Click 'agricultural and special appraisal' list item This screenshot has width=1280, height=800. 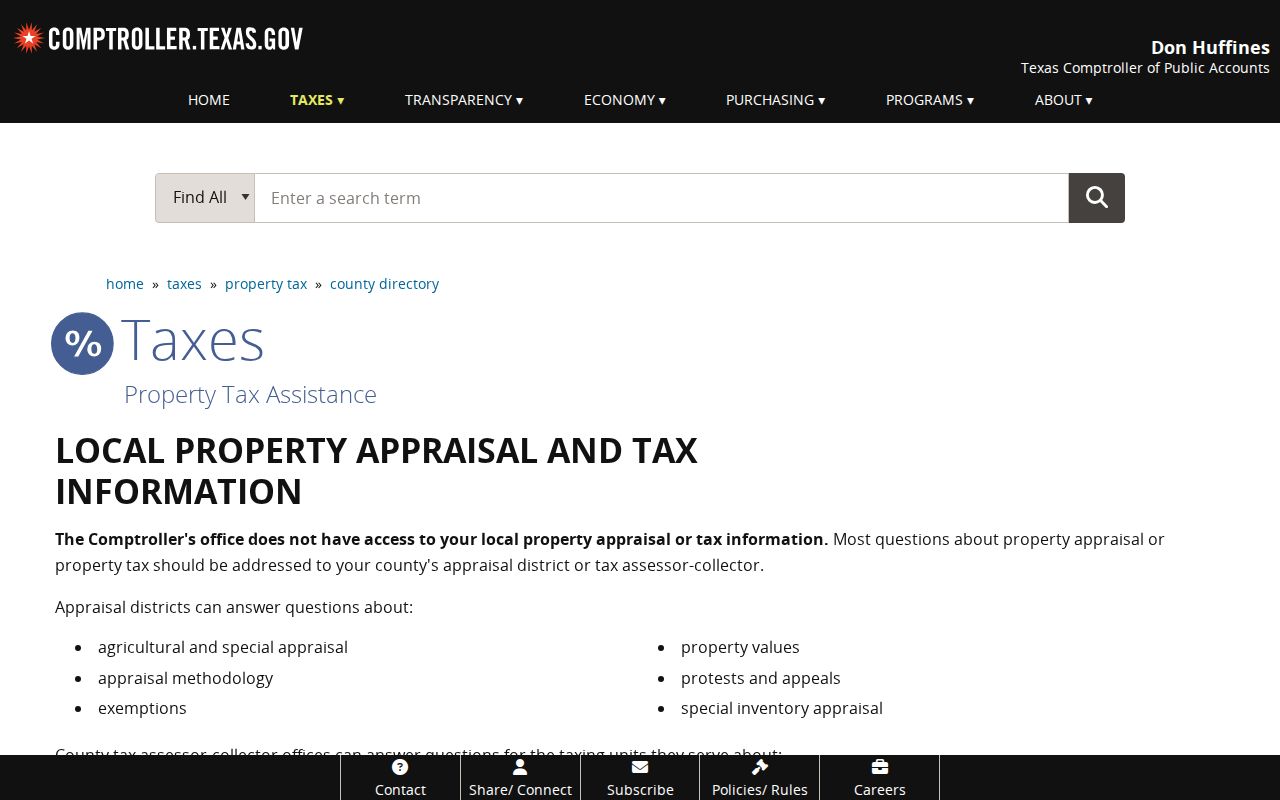coord(223,647)
